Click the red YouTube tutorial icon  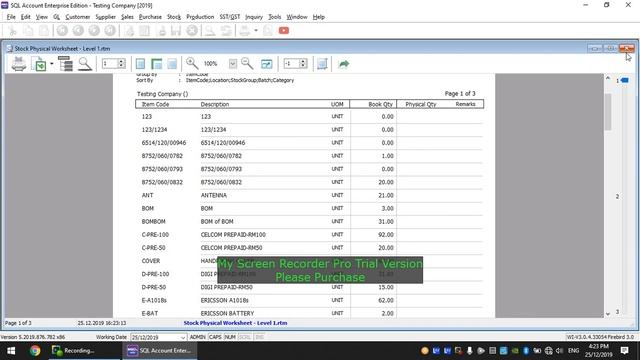[284, 31]
